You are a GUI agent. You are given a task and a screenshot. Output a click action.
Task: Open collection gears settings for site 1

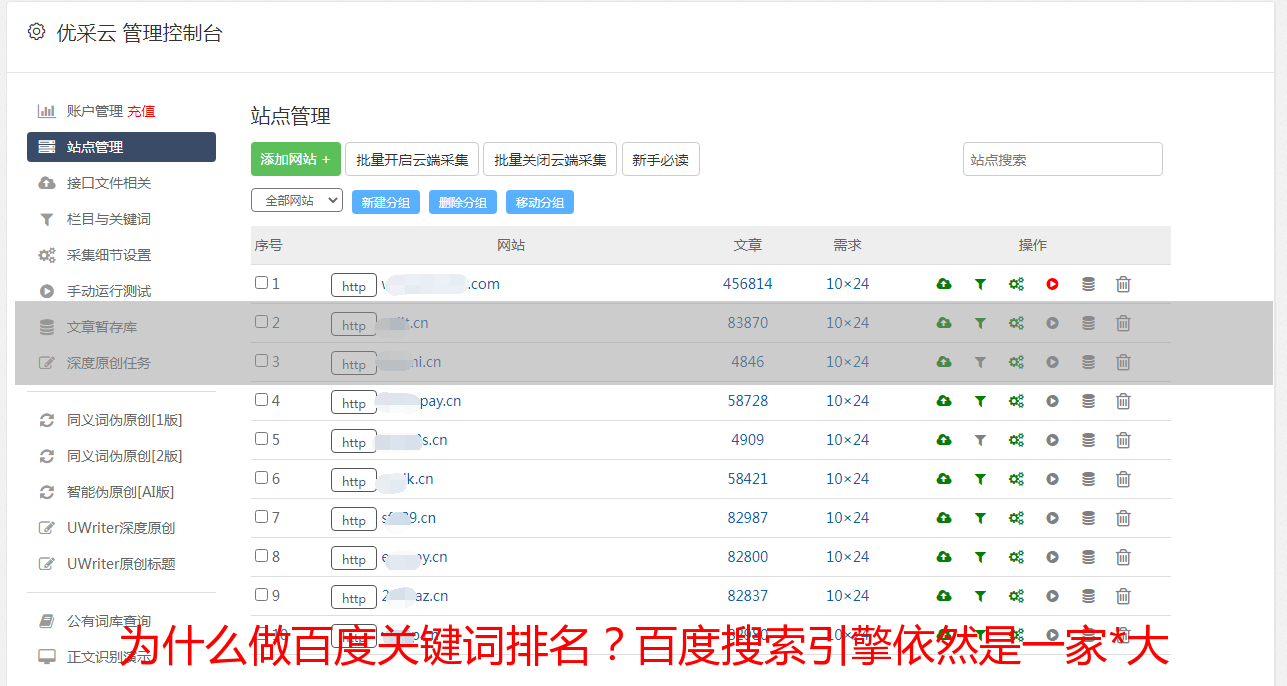click(x=1016, y=284)
